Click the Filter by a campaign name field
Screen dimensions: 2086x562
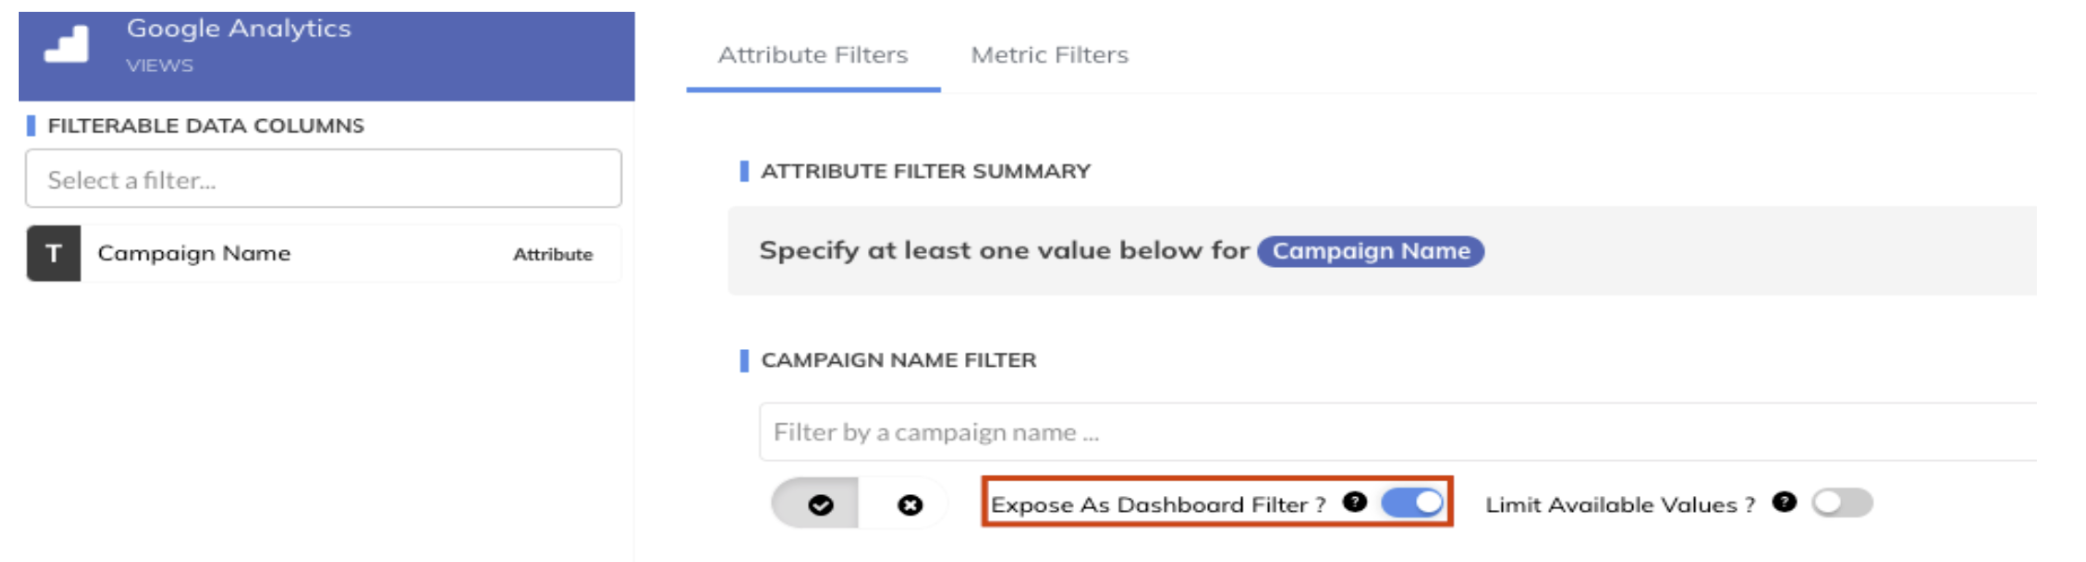[1397, 432]
